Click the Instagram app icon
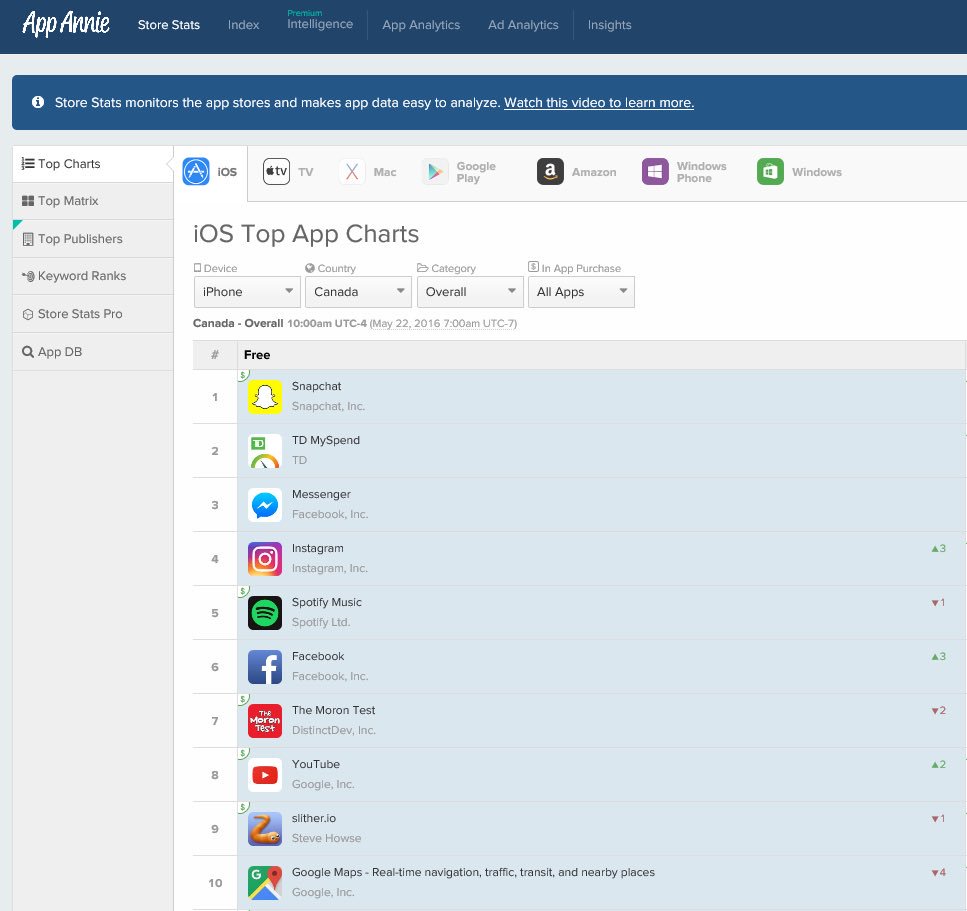967x911 pixels. point(265,559)
